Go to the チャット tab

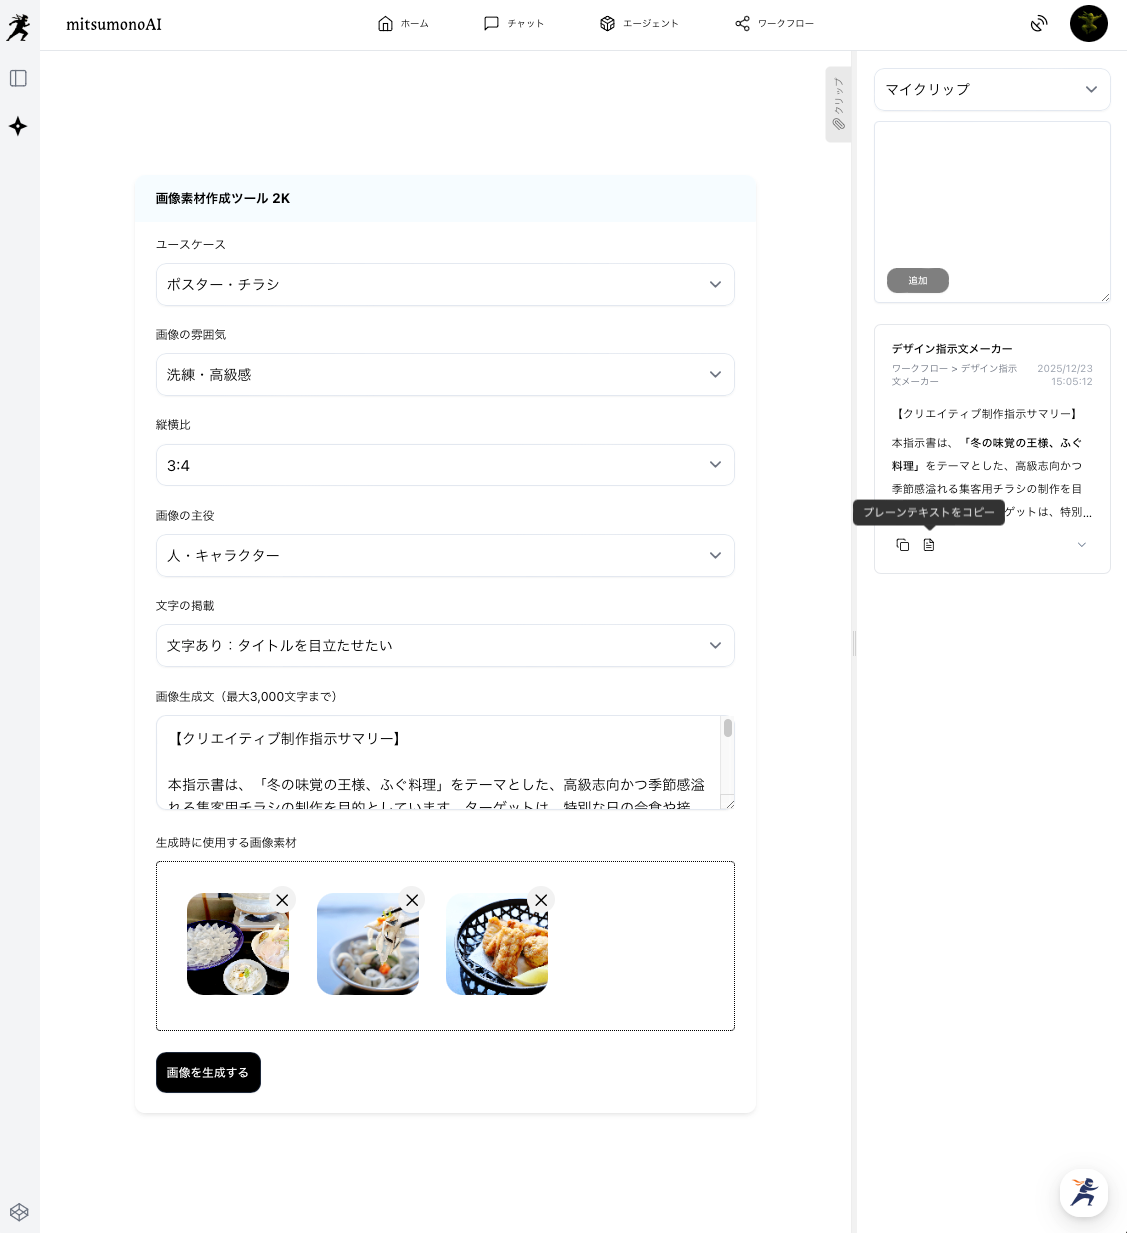[x=514, y=23]
